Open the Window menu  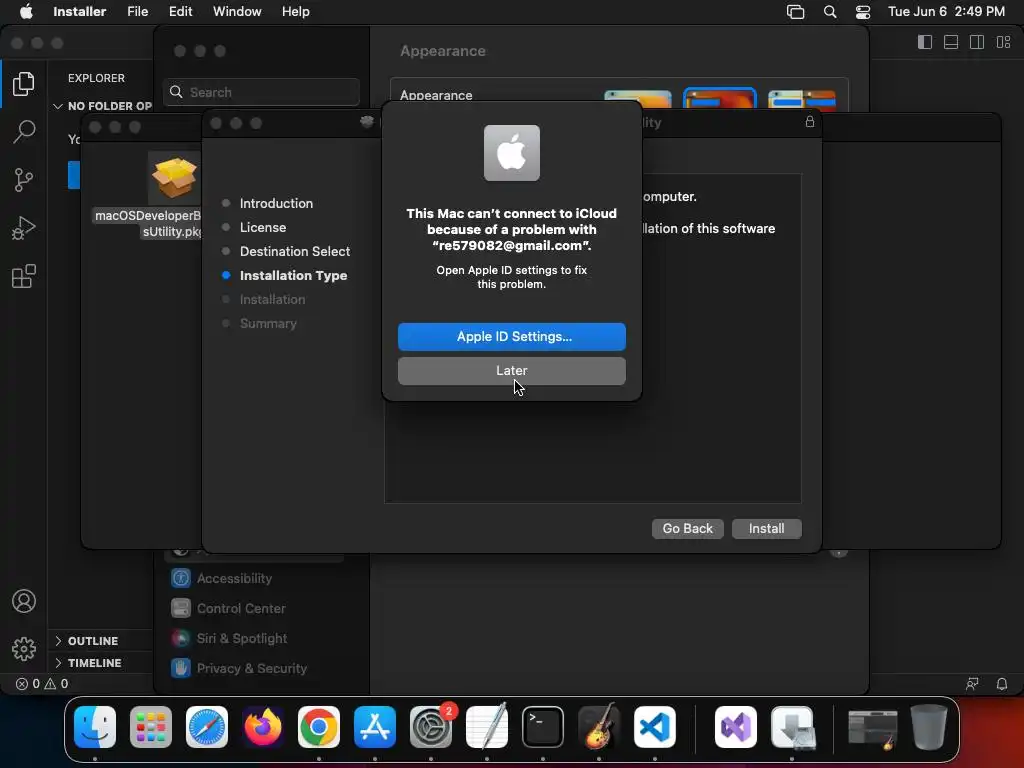[x=237, y=11]
